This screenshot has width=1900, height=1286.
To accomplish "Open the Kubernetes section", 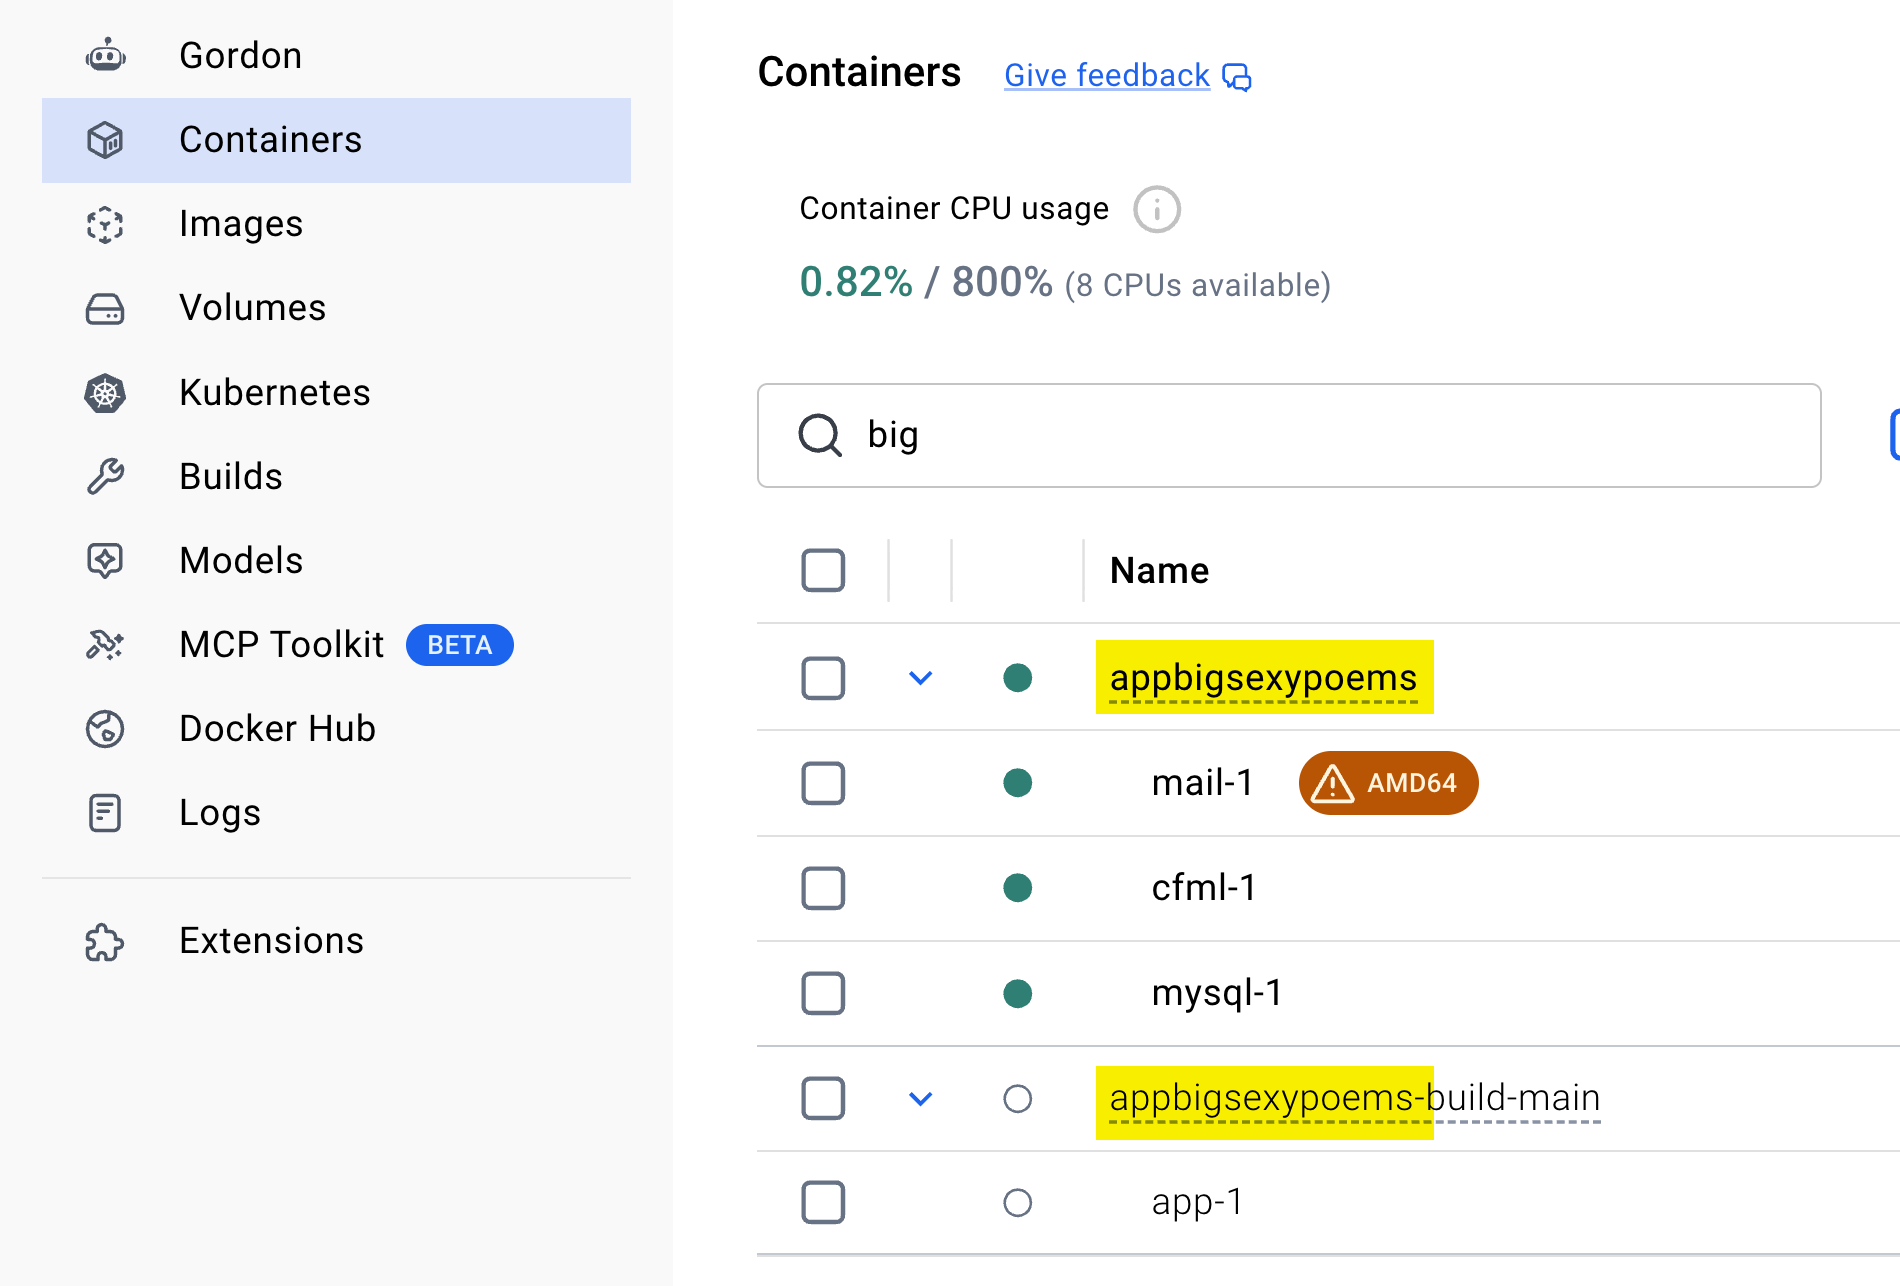I will [336, 392].
